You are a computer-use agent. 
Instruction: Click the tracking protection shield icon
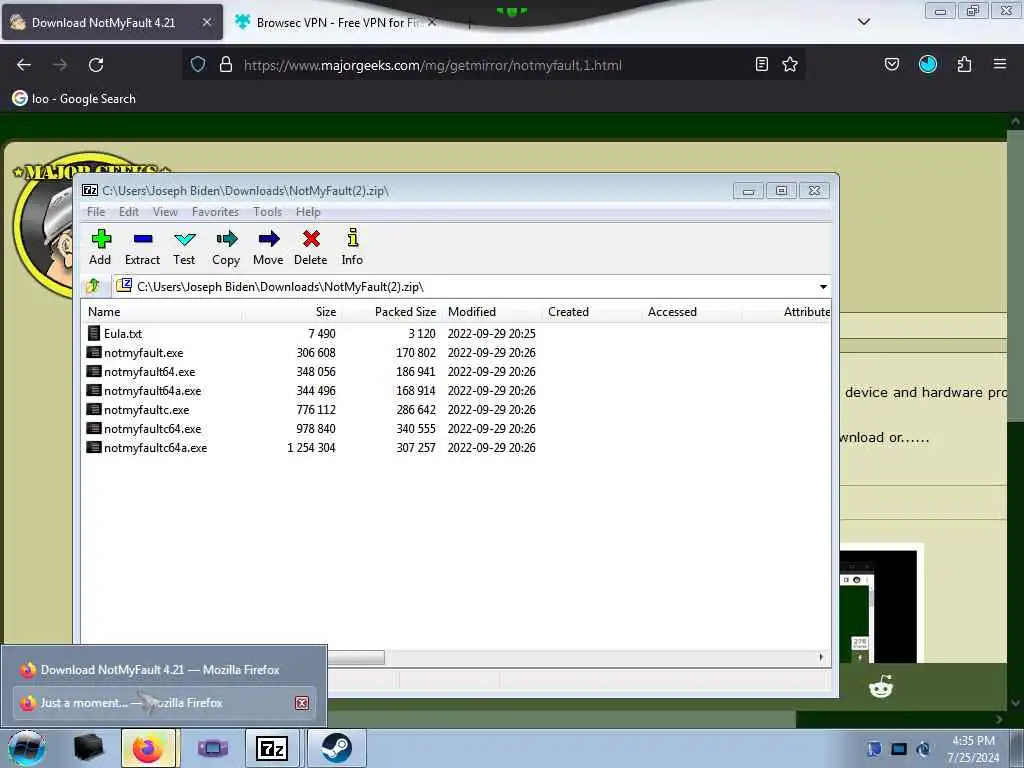pos(198,64)
